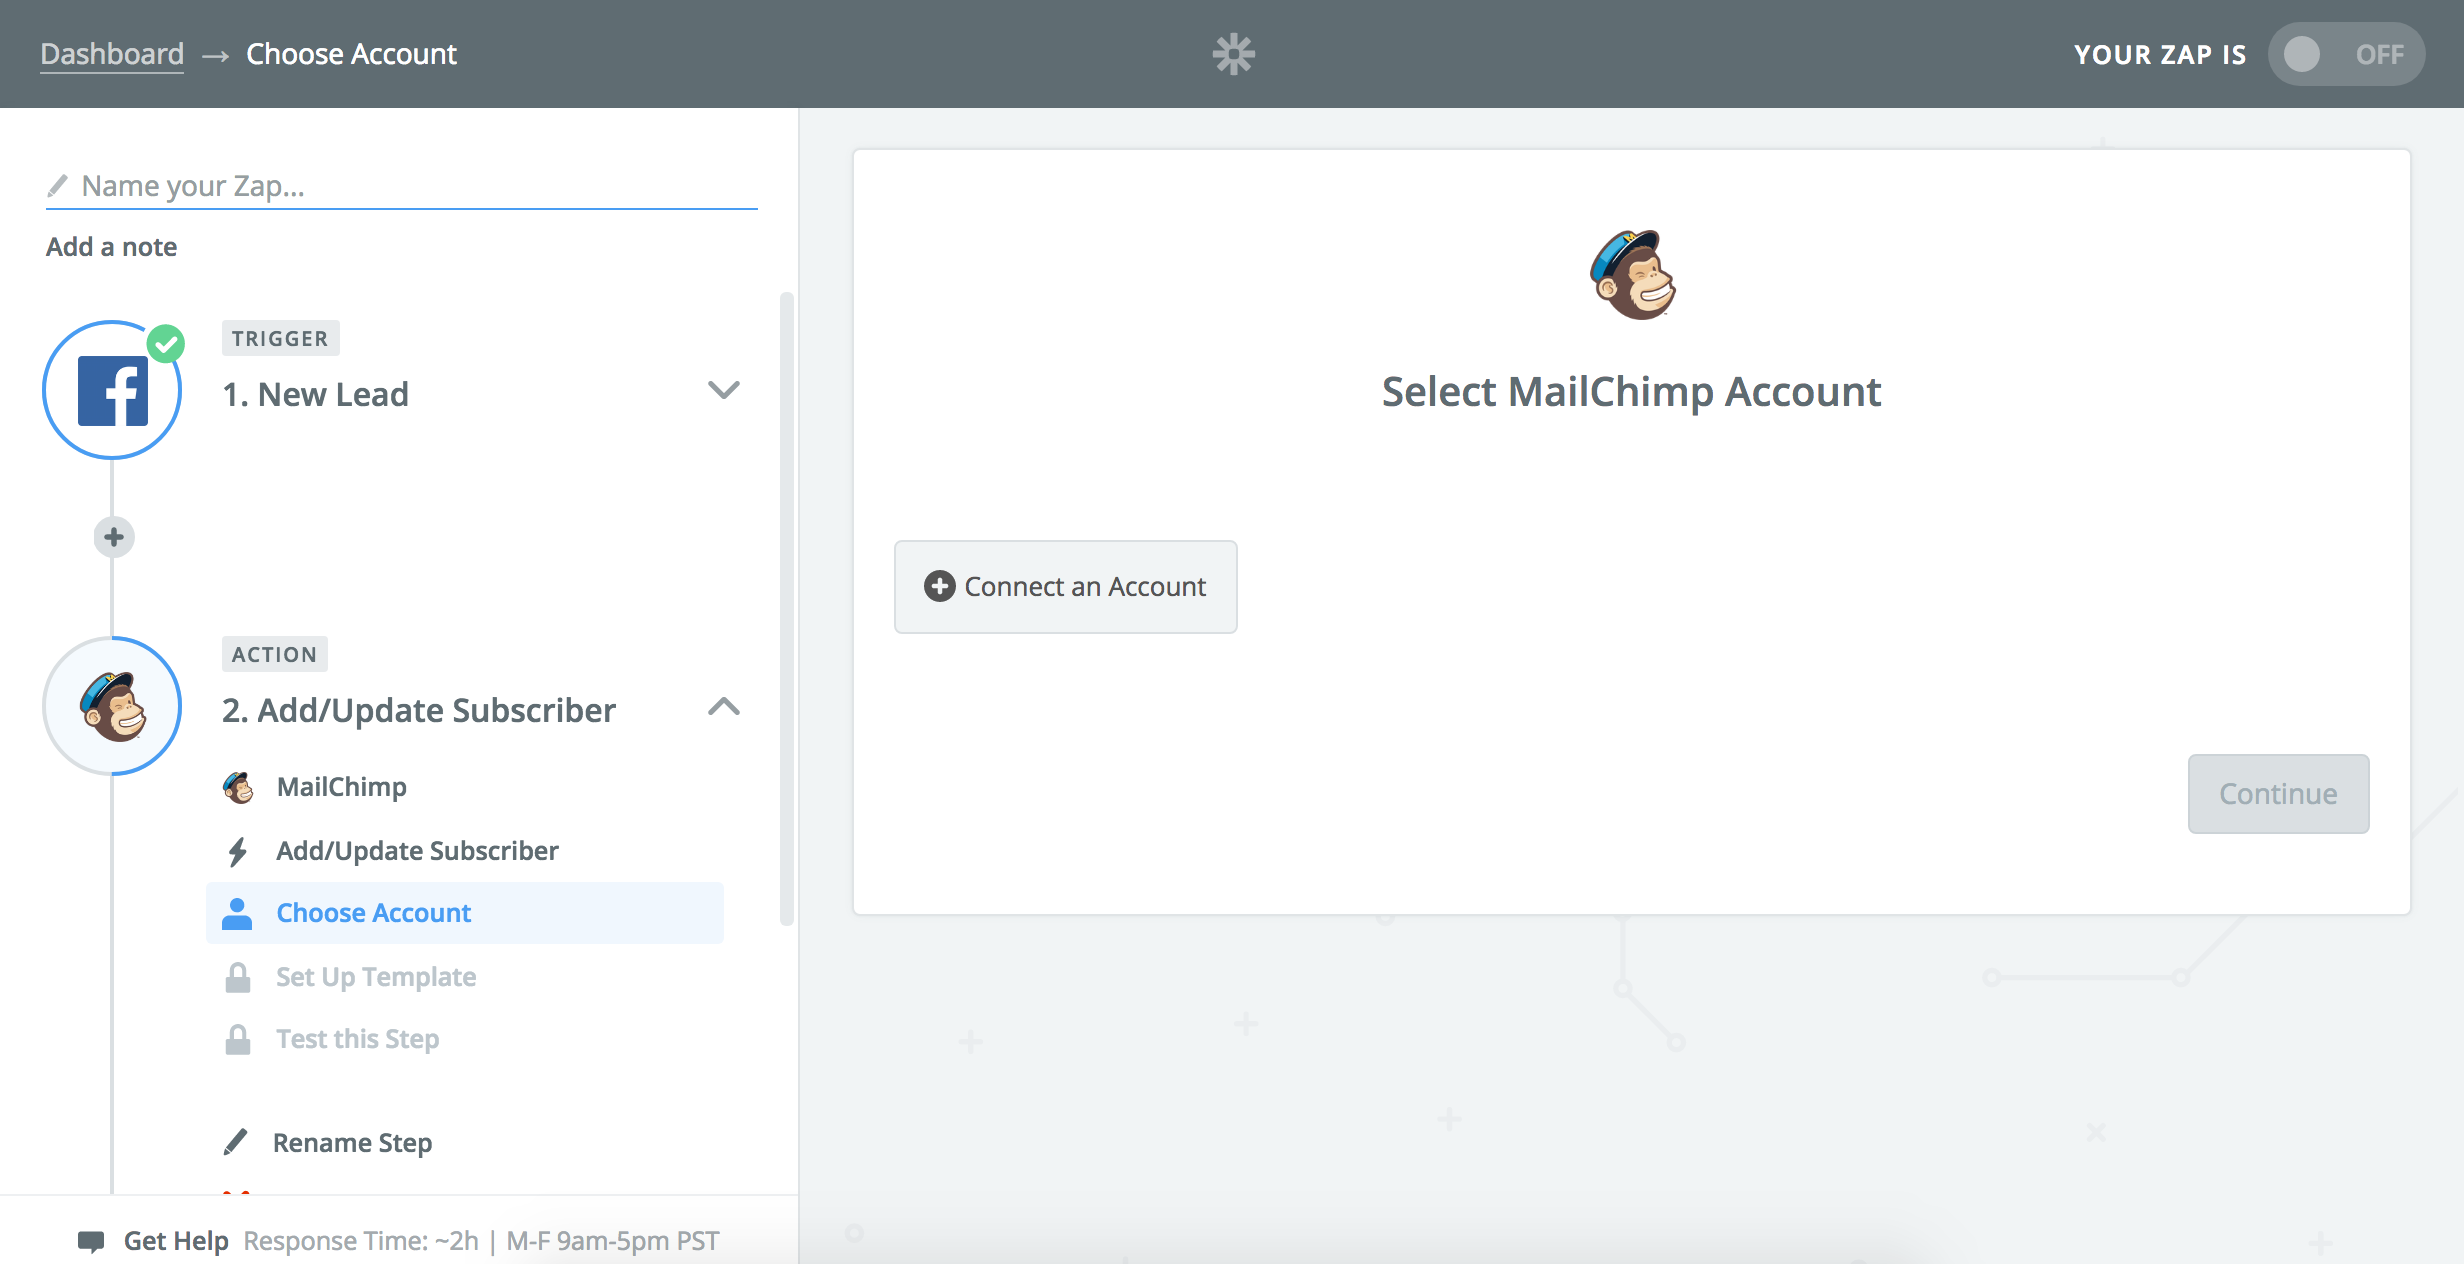
Task: Click the Facebook trigger step icon
Action: point(112,391)
